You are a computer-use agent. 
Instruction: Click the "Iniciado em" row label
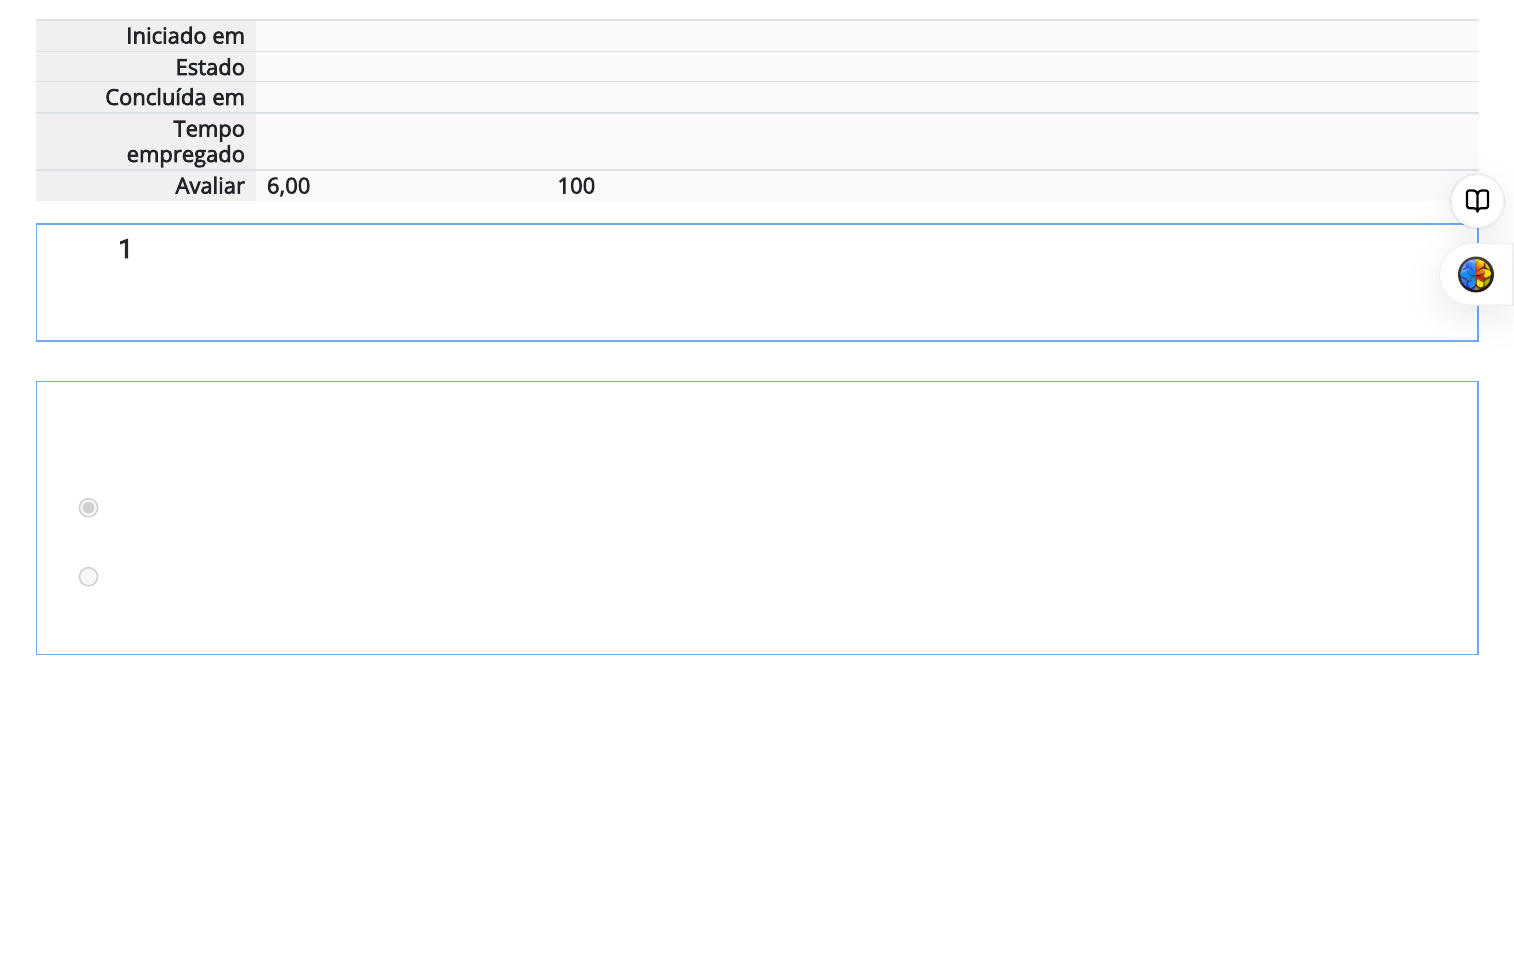pos(185,36)
